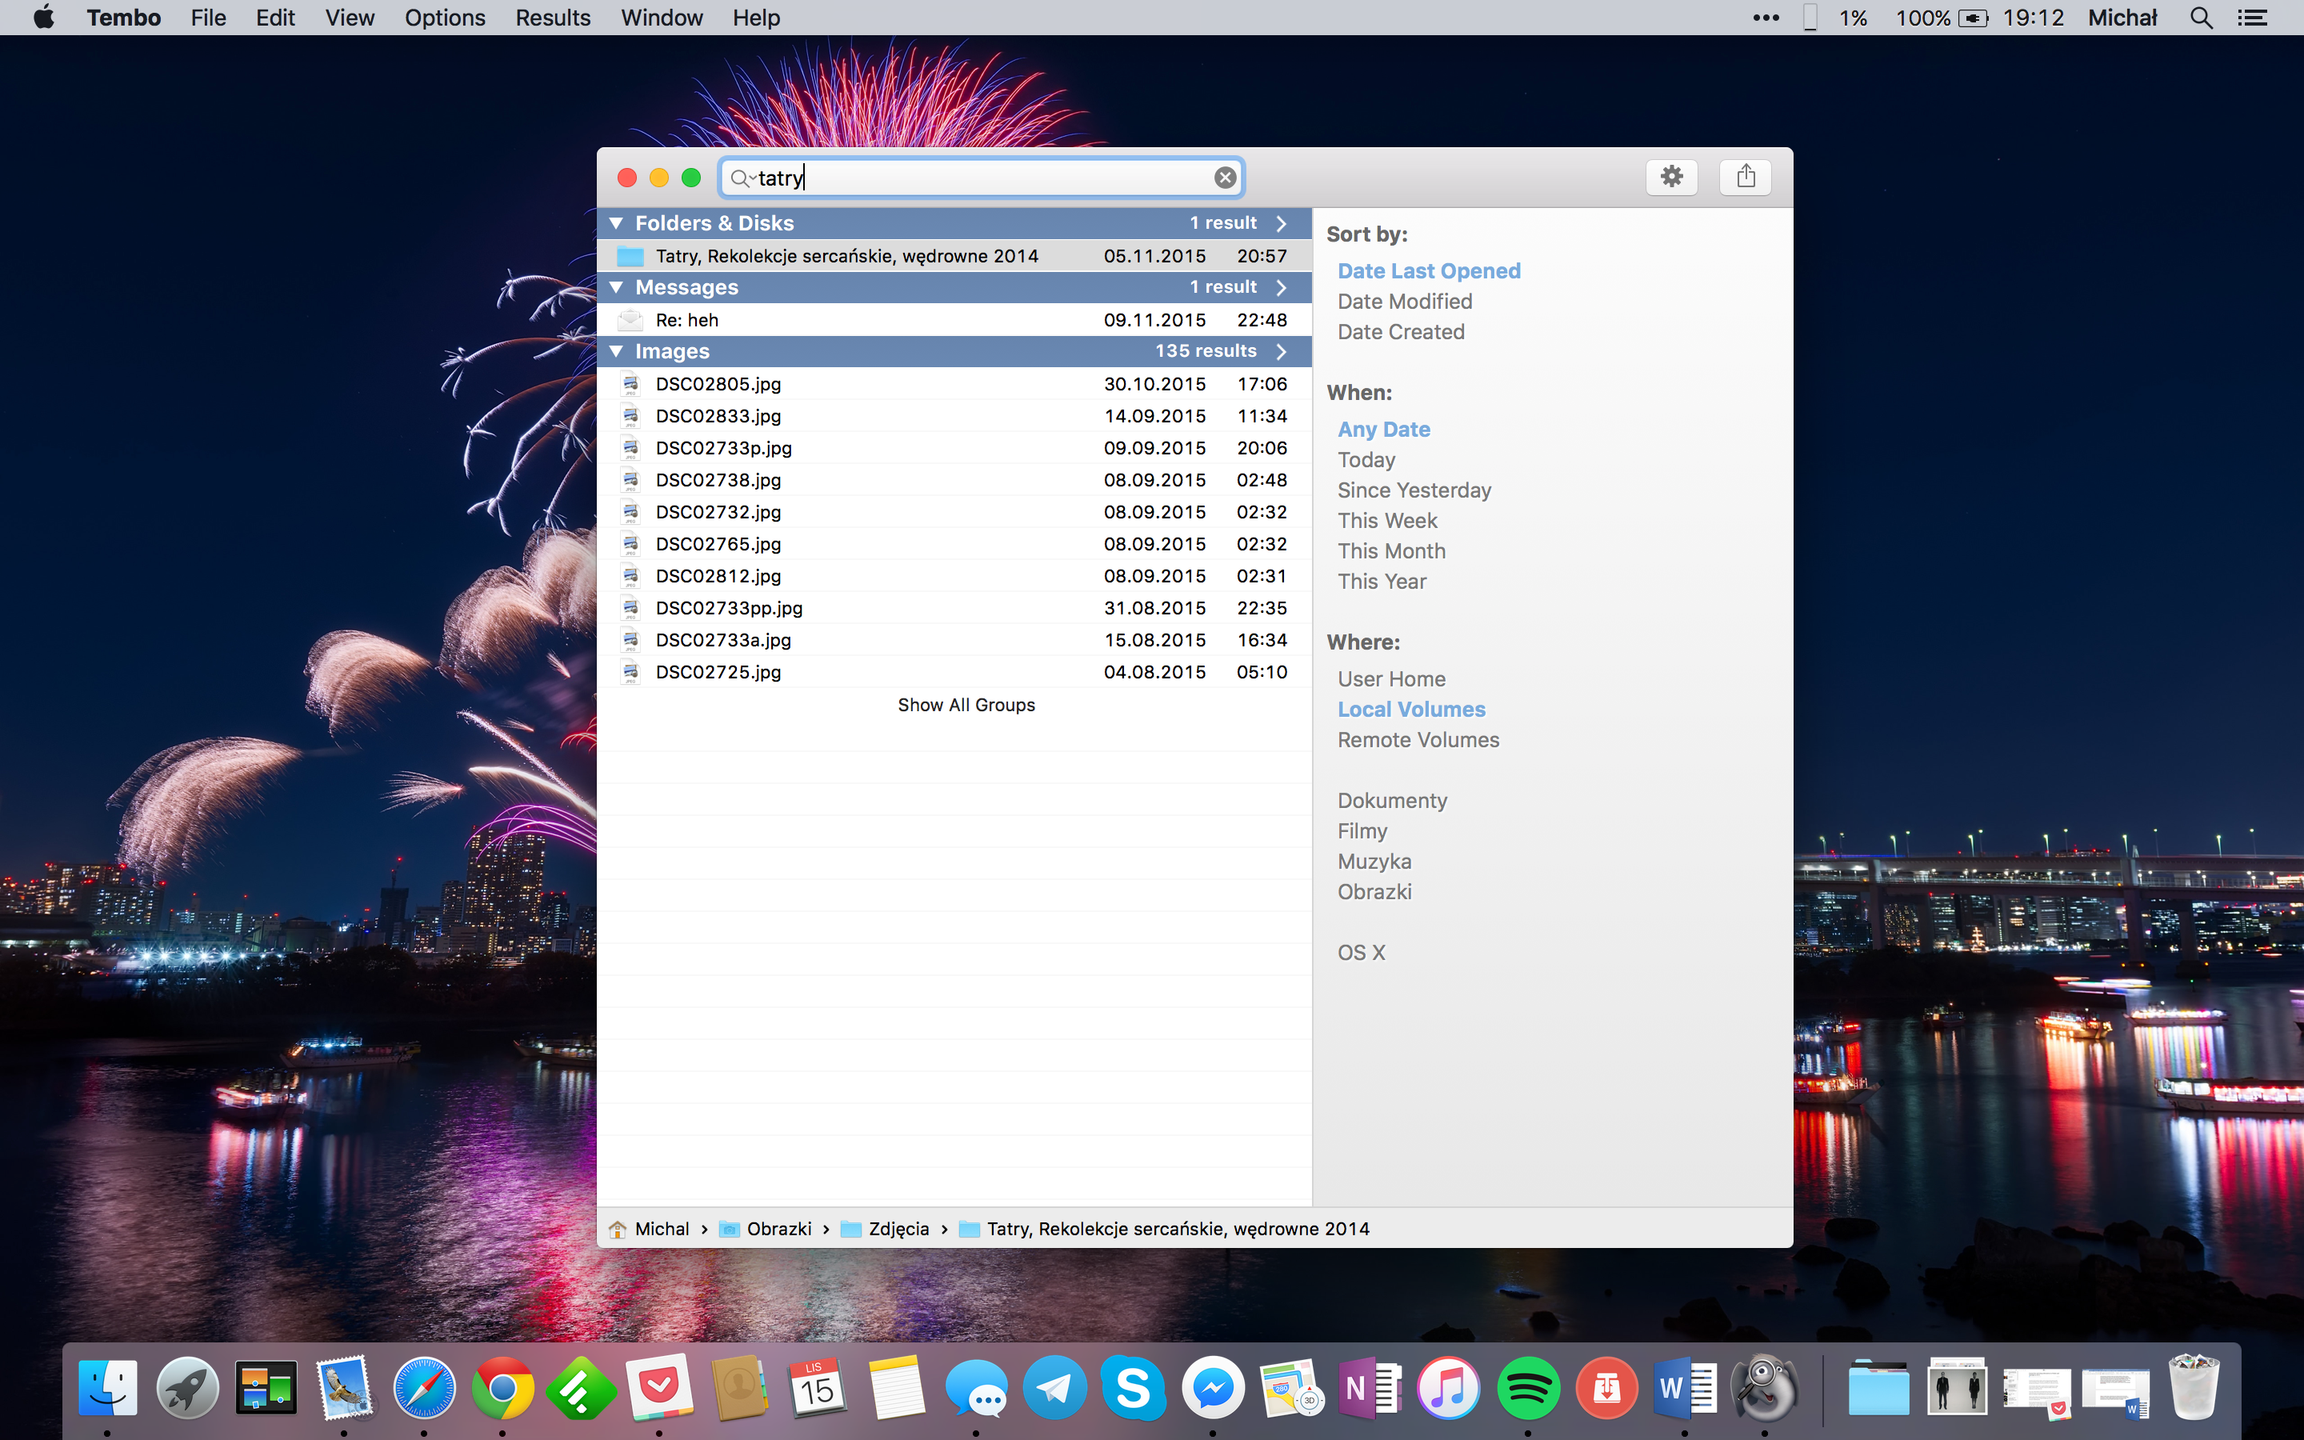Click Show All Groups

965,705
